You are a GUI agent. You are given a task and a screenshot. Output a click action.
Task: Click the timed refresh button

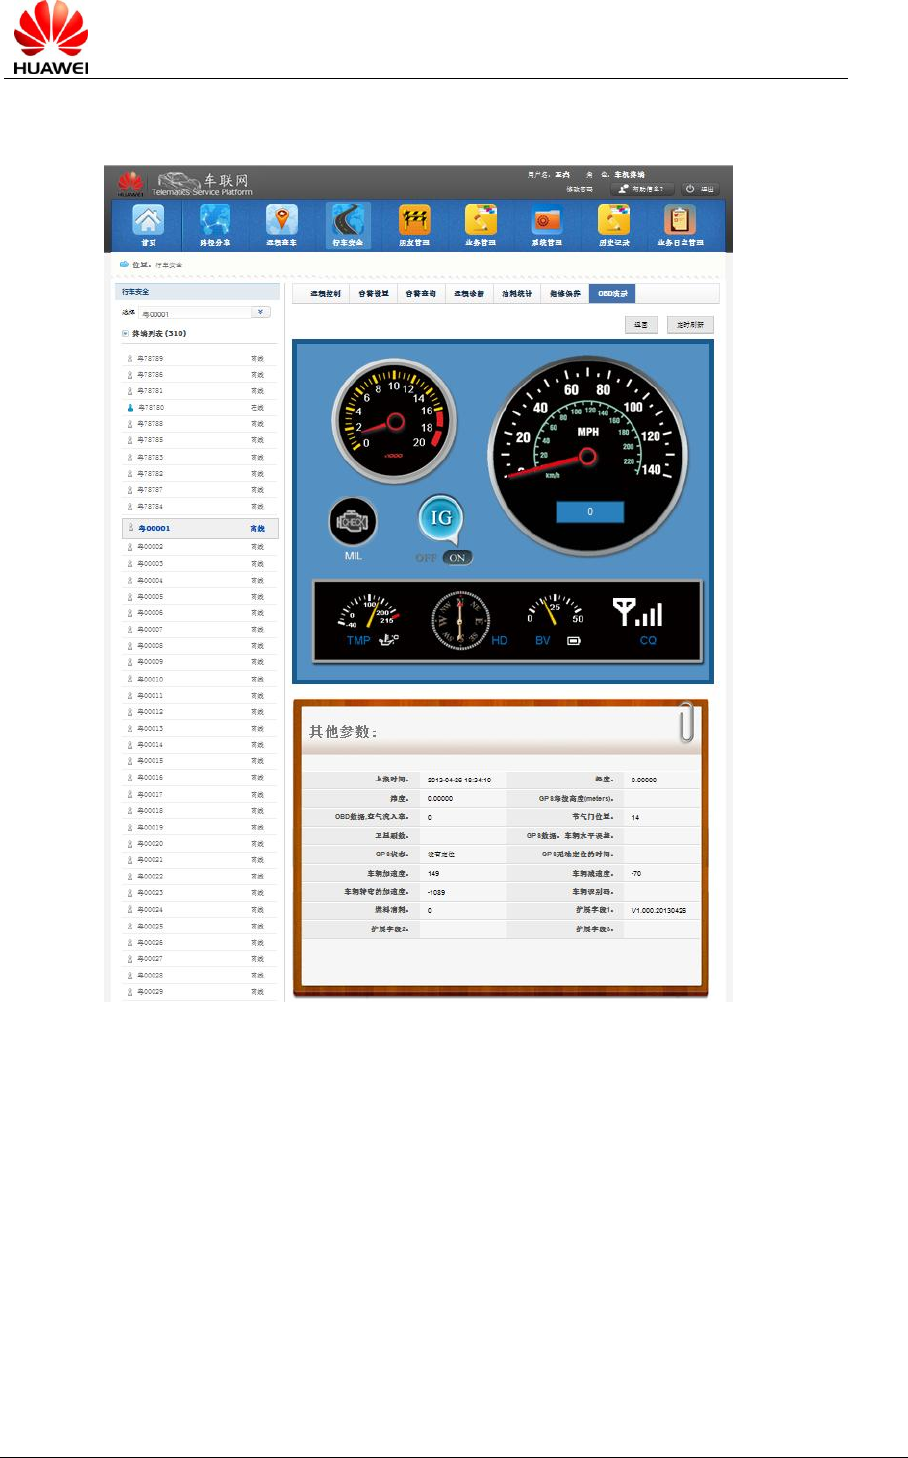click(x=690, y=325)
